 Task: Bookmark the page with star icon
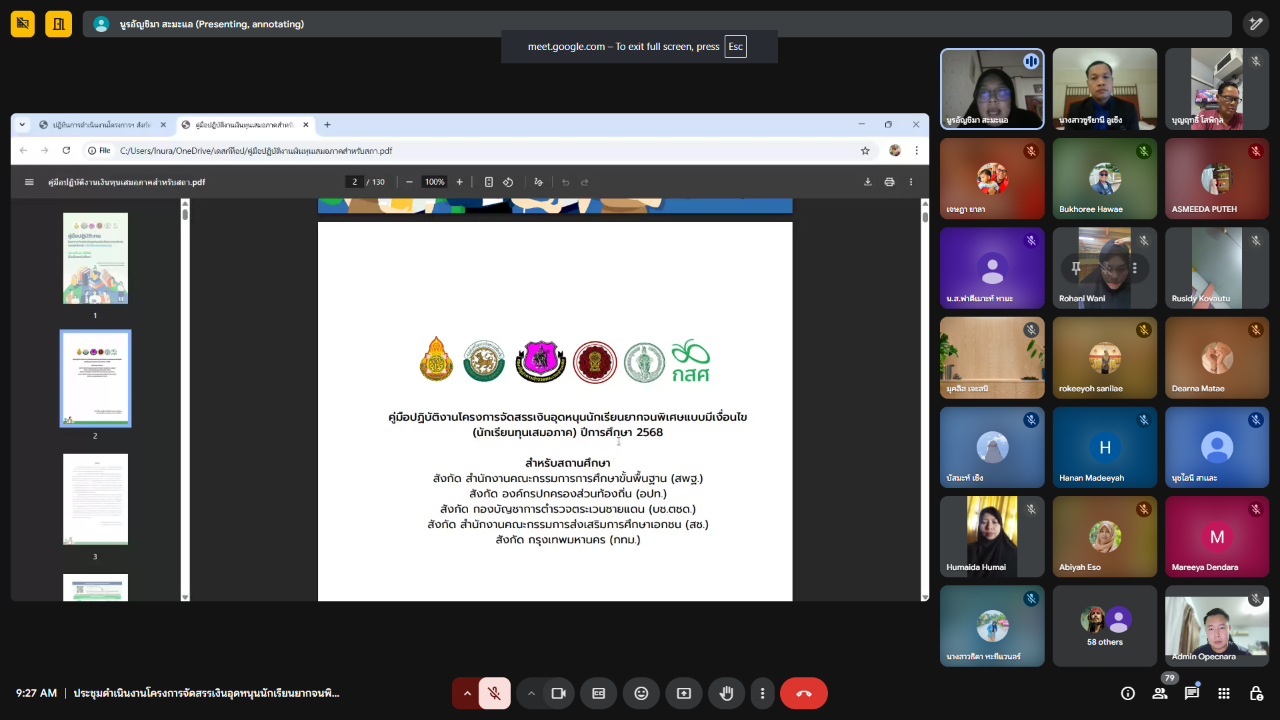tap(865, 150)
